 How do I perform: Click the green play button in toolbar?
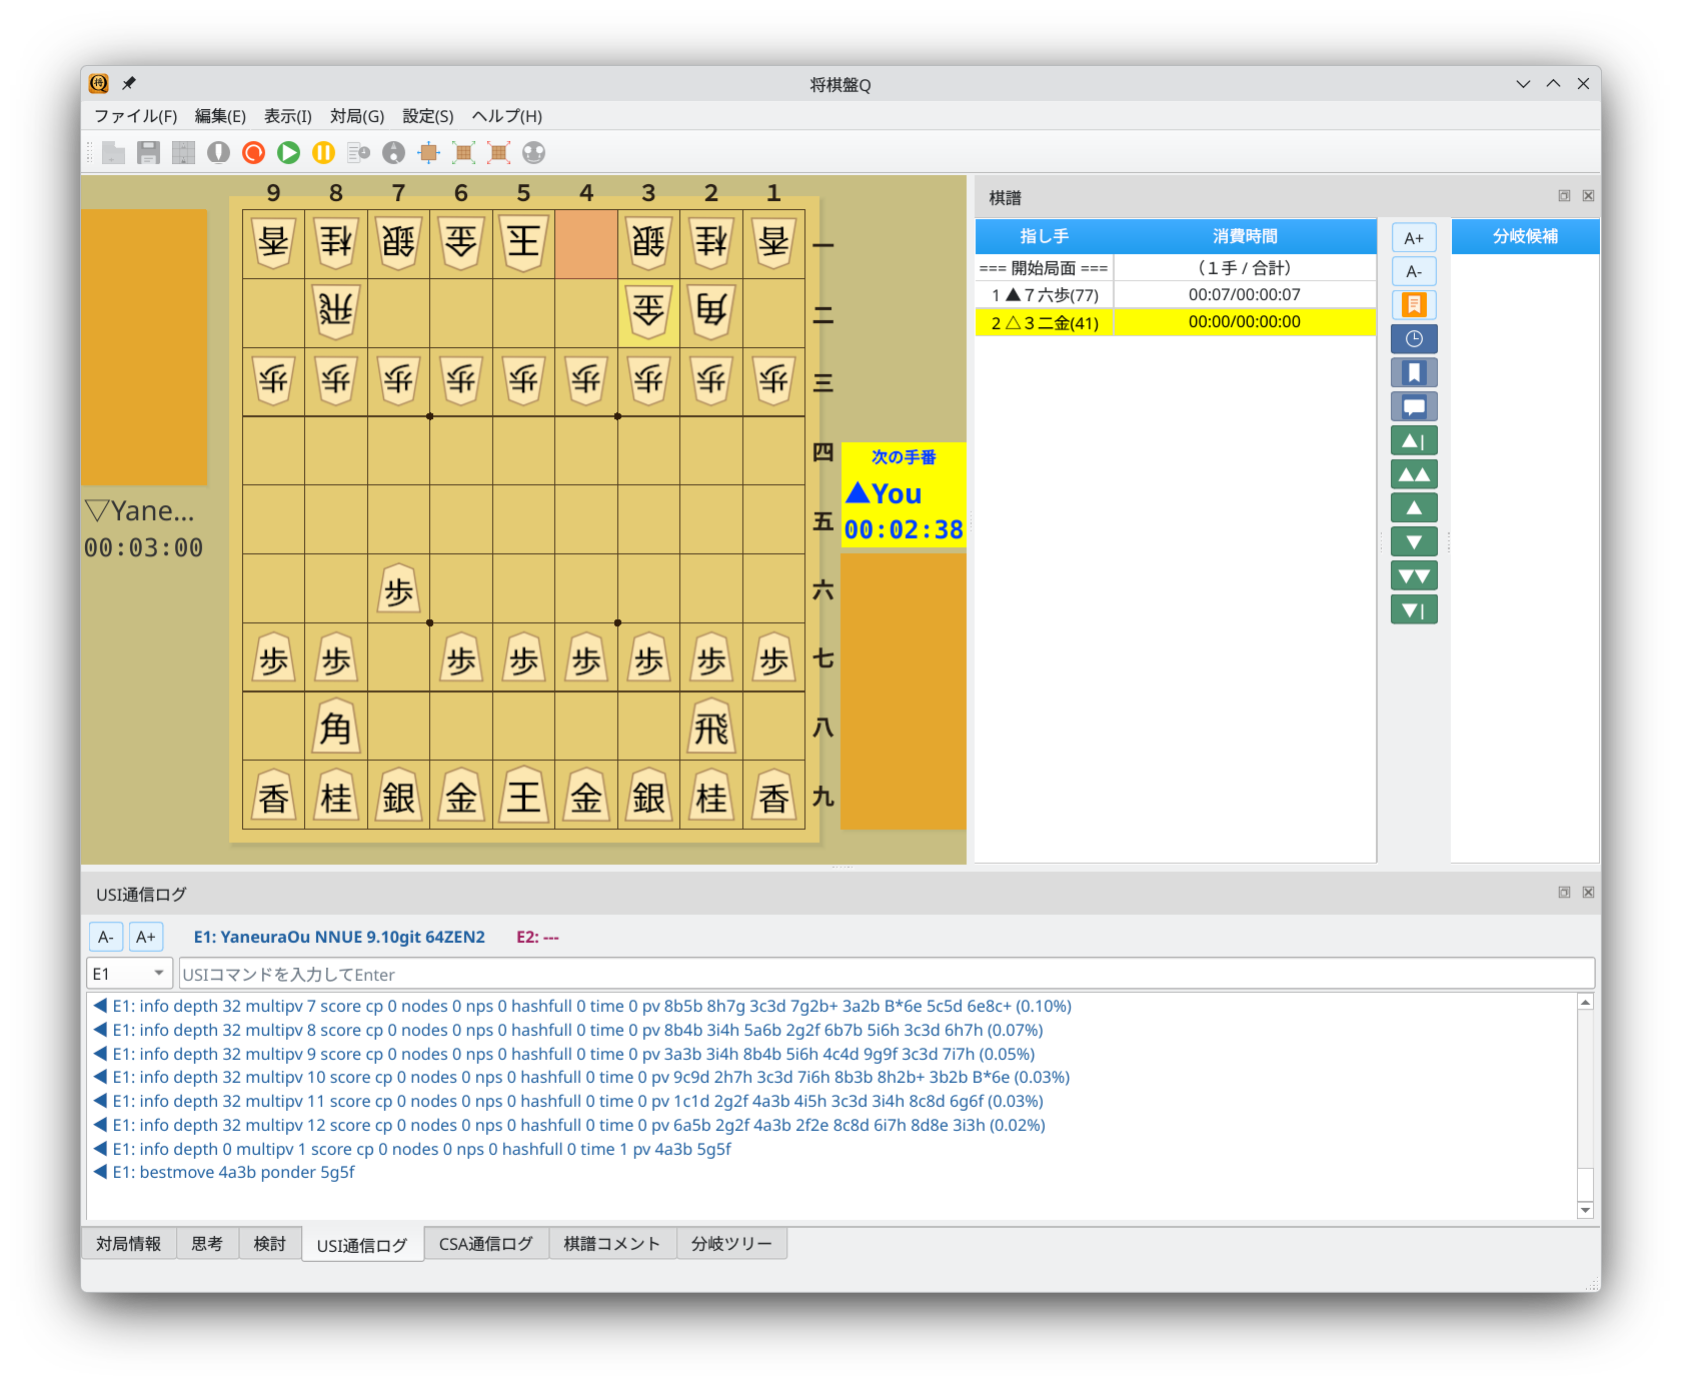pos(289,153)
